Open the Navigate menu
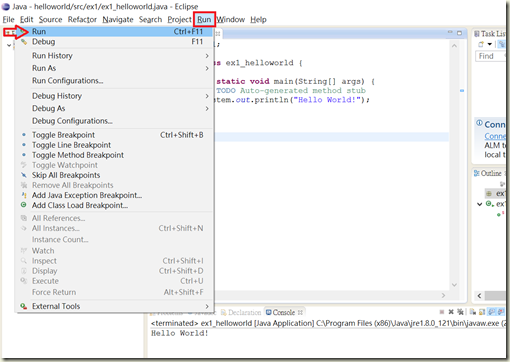510x362 pixels. click(x=118, y=20)
